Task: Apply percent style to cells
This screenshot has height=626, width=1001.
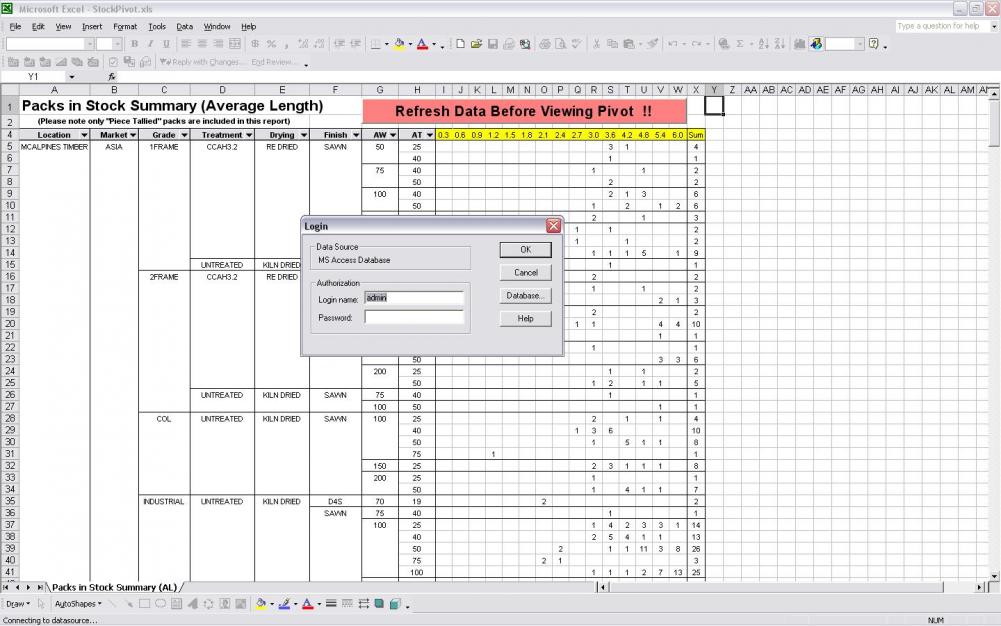Action: pos(271,43)
